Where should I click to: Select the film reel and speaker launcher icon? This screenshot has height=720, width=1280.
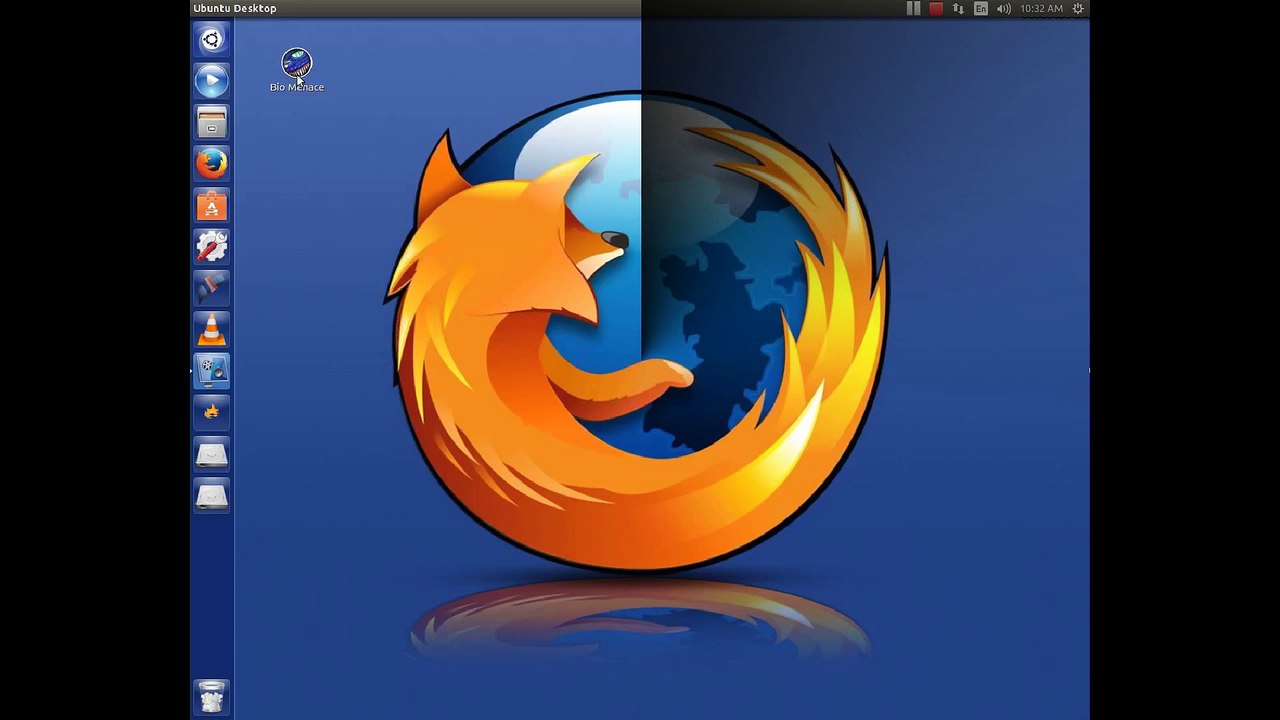tap(211, 371)
